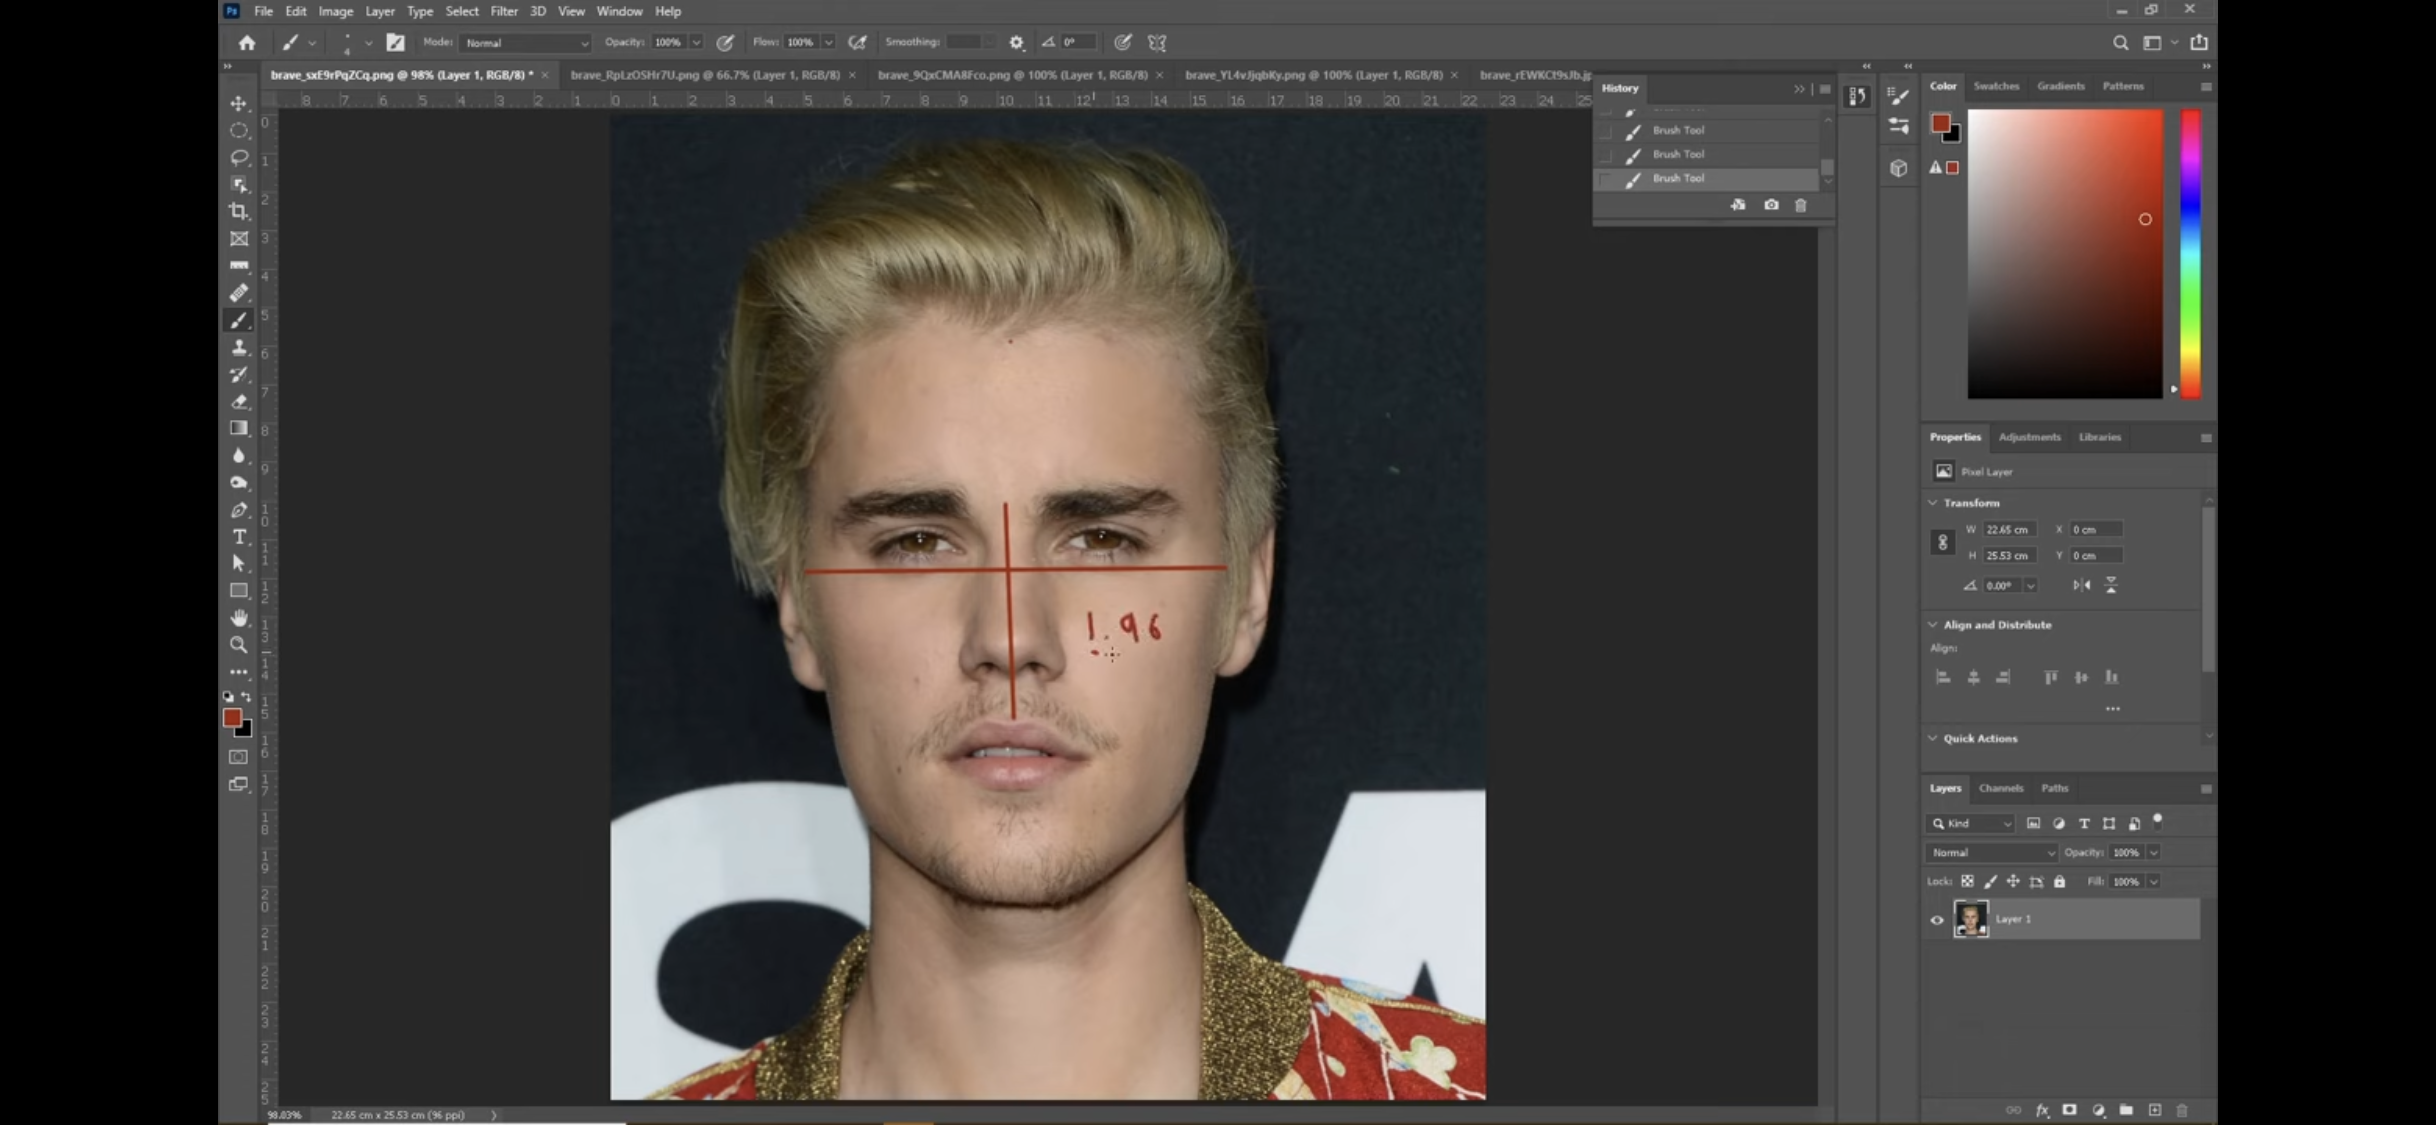Toggle link between width and height
2436x1125 pixels.
coord(1942,542)
